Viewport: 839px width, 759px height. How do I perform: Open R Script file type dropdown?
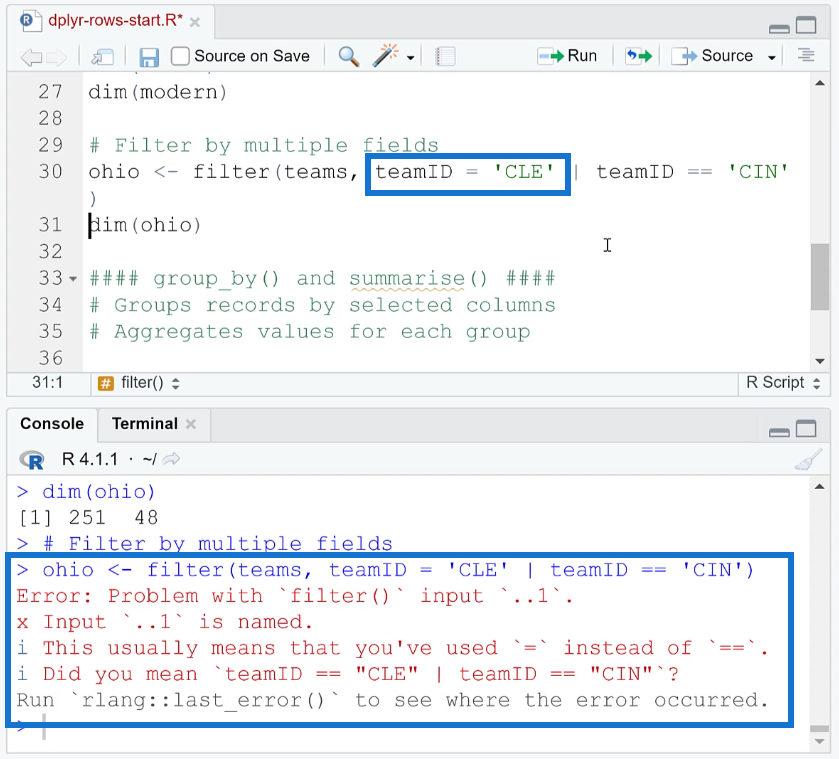coord(783,383)
